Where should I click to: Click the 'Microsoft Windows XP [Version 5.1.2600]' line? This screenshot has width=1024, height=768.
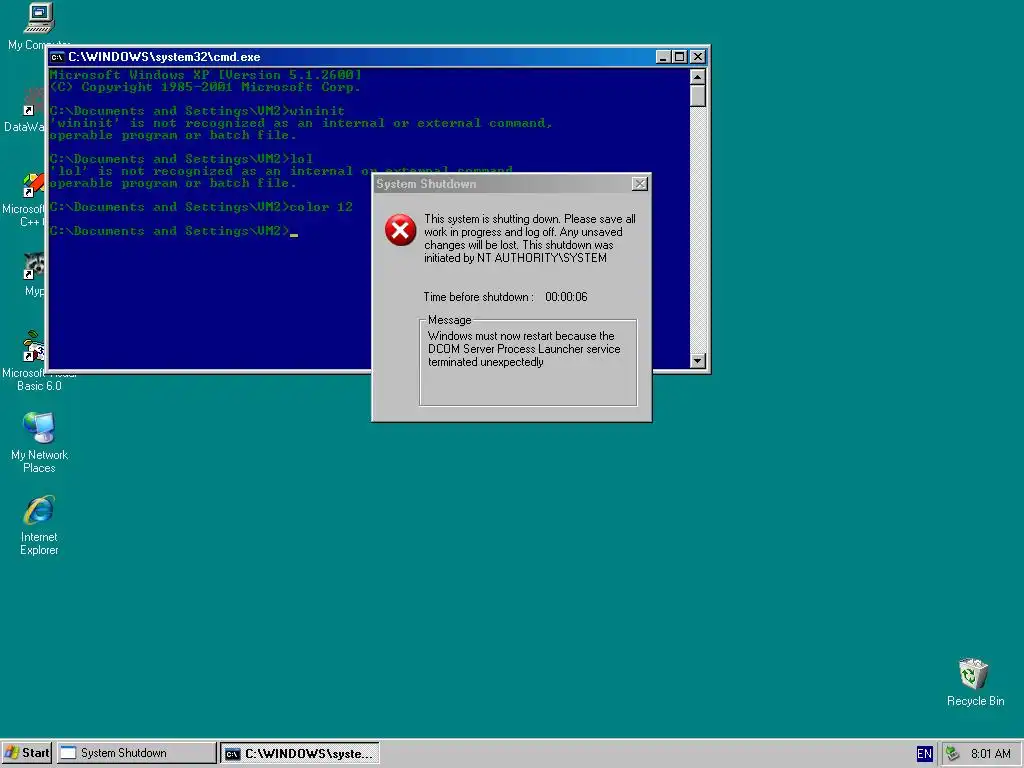(206, 75)
